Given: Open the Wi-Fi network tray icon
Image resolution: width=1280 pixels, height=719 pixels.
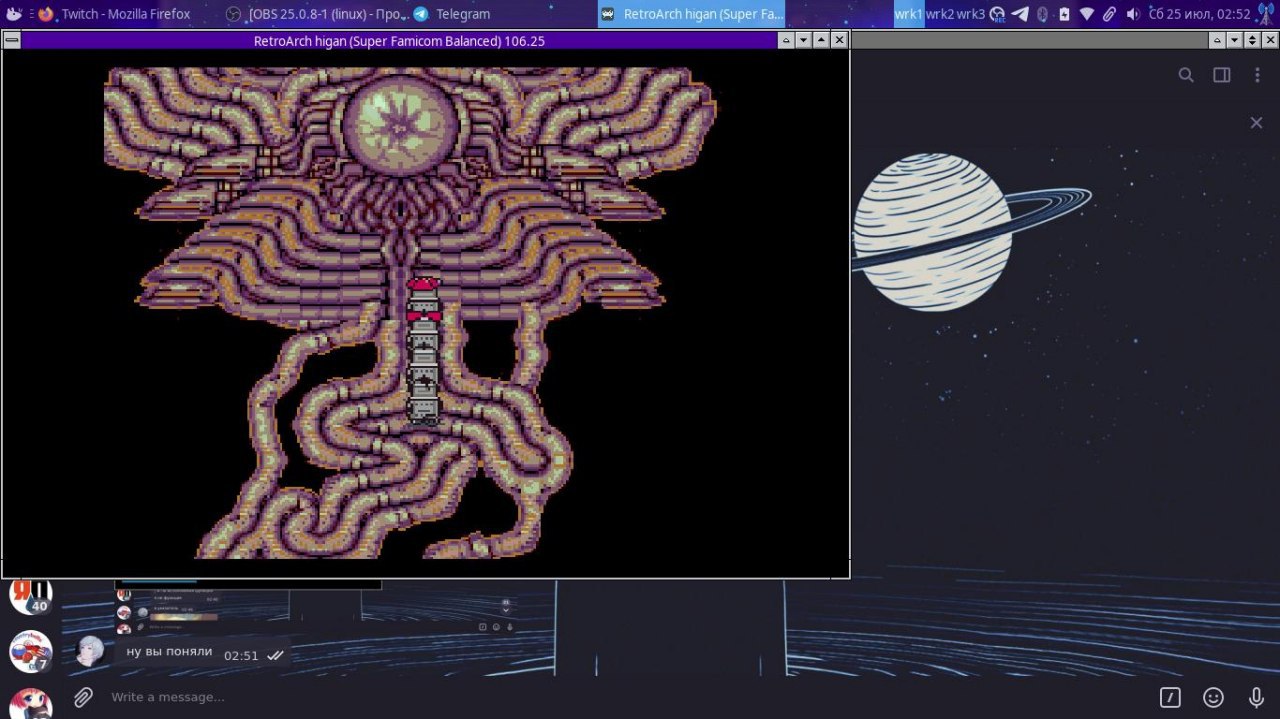Looking at the screenshot, I should pos(1087,14).
